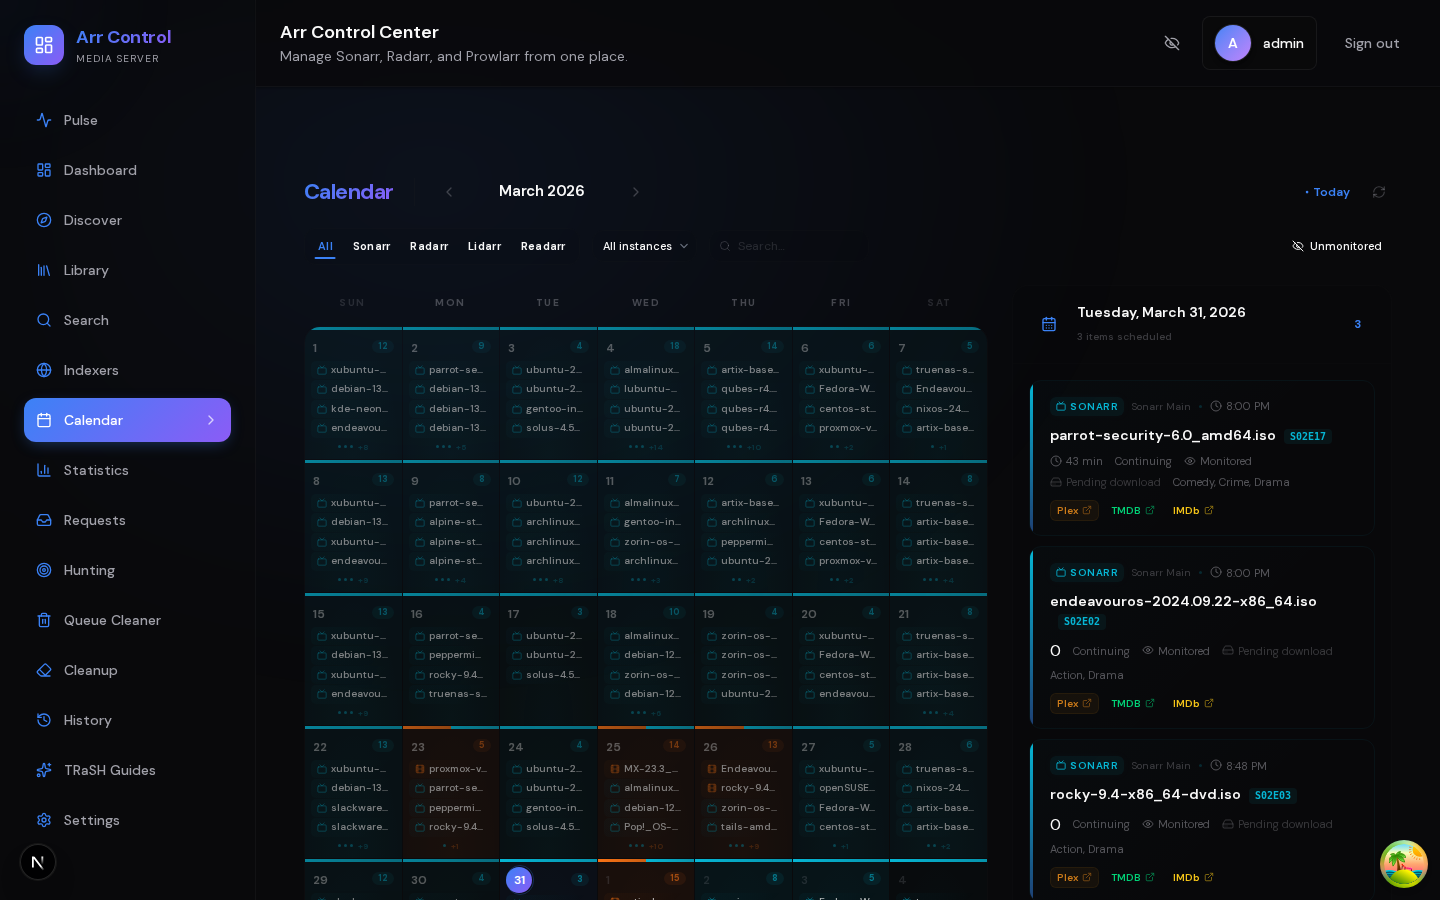Open parrot-security-6.0_amd64.iso title
Screen dimensions: 1440x900
(1163, 435)
